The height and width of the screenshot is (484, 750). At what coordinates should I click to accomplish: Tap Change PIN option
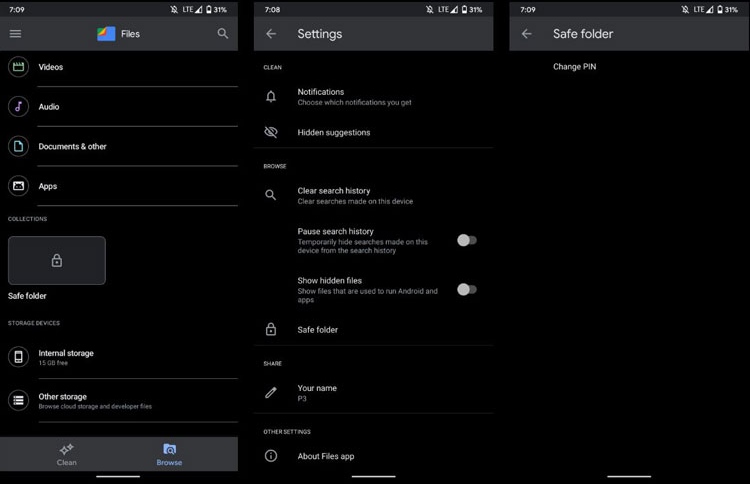pos(575,67)
